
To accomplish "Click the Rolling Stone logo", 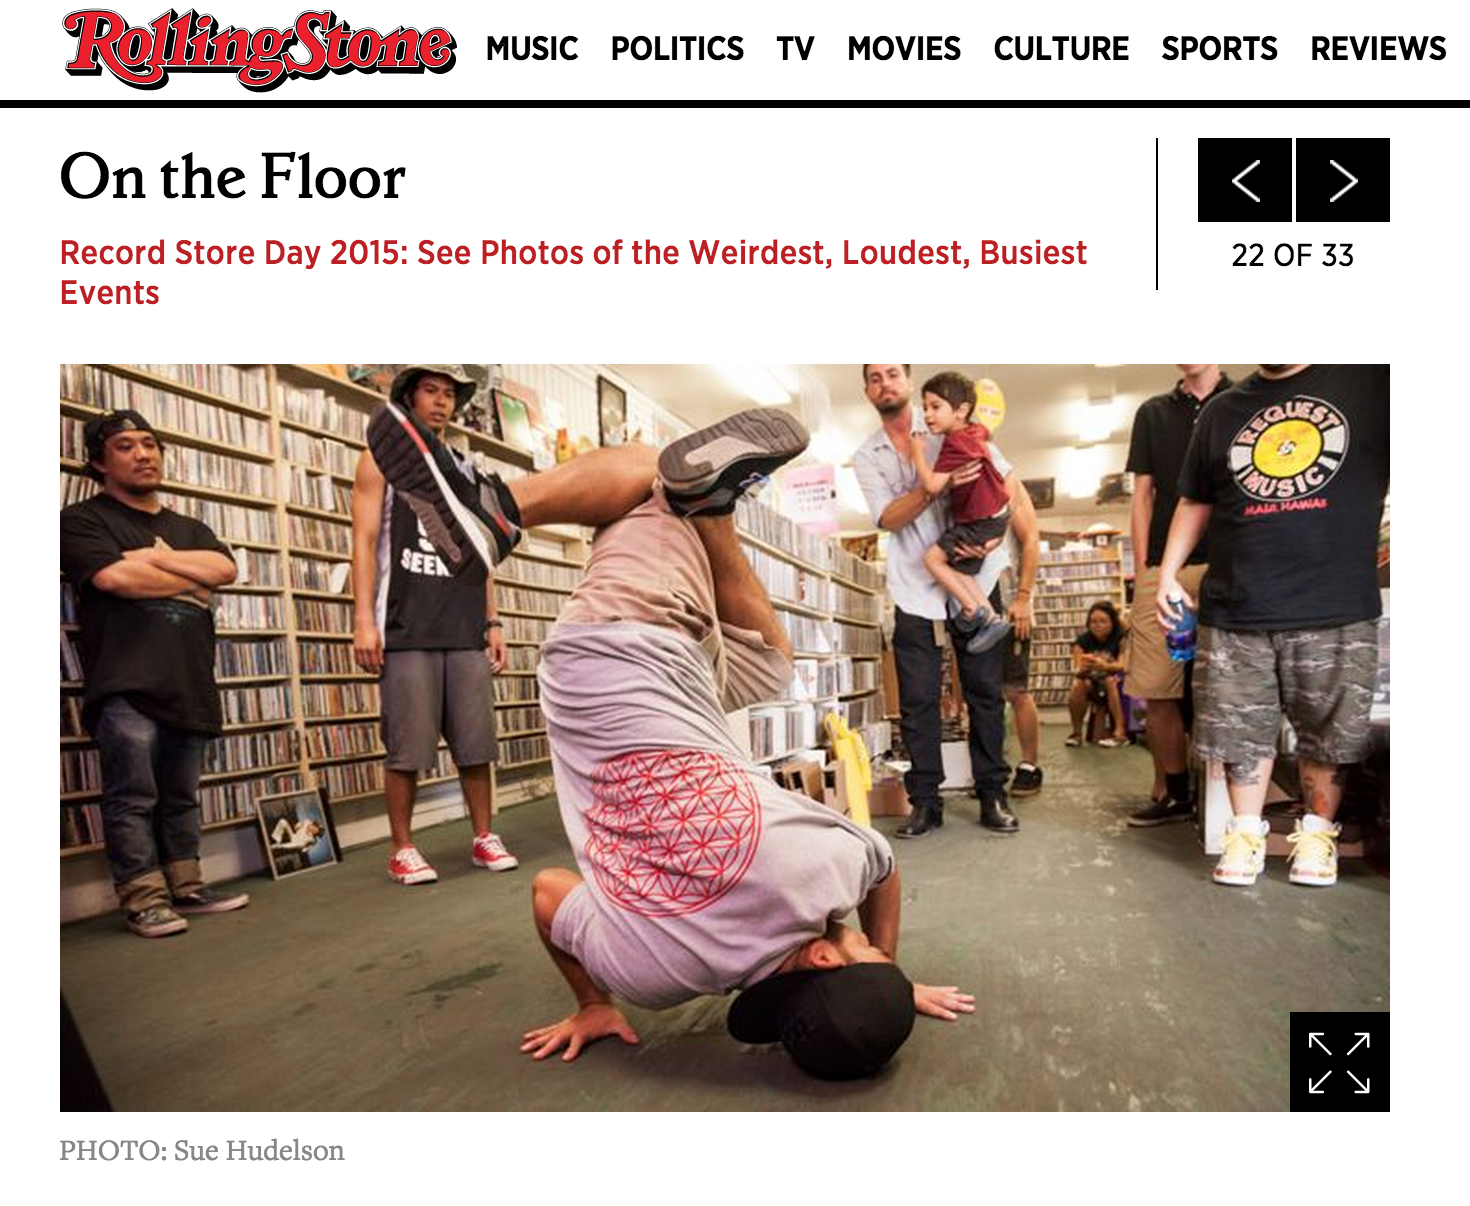I will (x=259, y=47).
